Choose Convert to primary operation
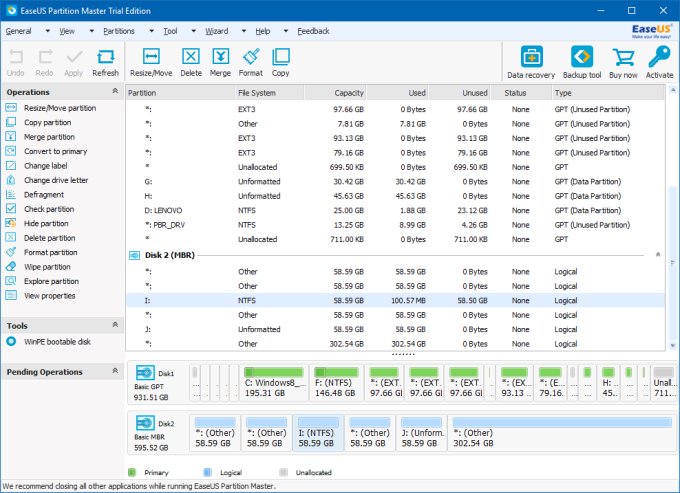The image size is (680, 493). pyautogui.click(x=46, y=151)
